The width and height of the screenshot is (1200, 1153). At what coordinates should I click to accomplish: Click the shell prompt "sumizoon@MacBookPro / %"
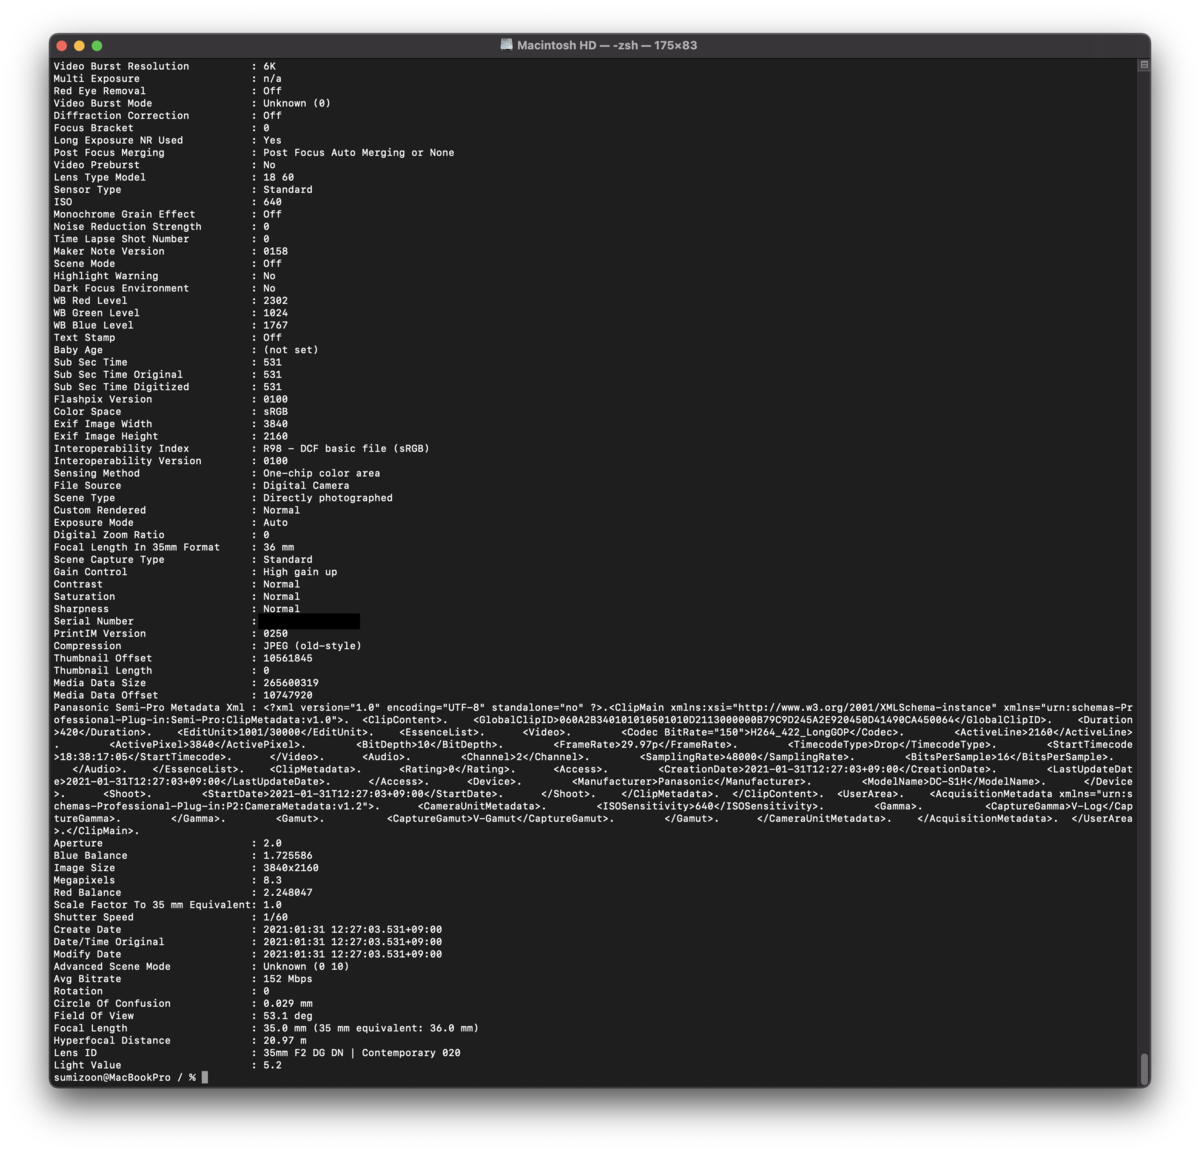125,1078
